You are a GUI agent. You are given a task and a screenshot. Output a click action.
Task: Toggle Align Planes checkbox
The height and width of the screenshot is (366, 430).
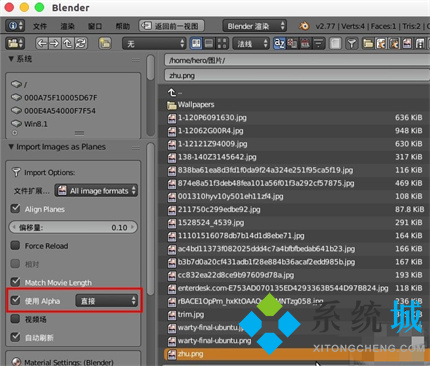tap(15, 209)
